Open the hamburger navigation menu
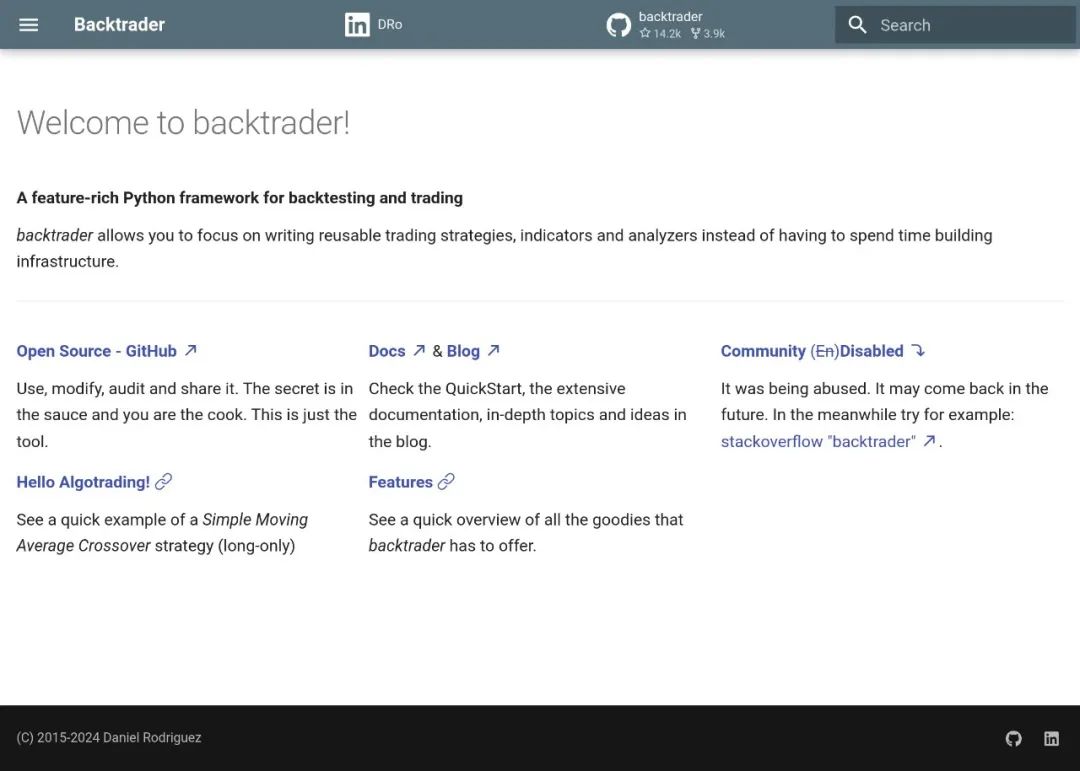The width and height of the screenshot is (1080, 771). coord(28,25)
